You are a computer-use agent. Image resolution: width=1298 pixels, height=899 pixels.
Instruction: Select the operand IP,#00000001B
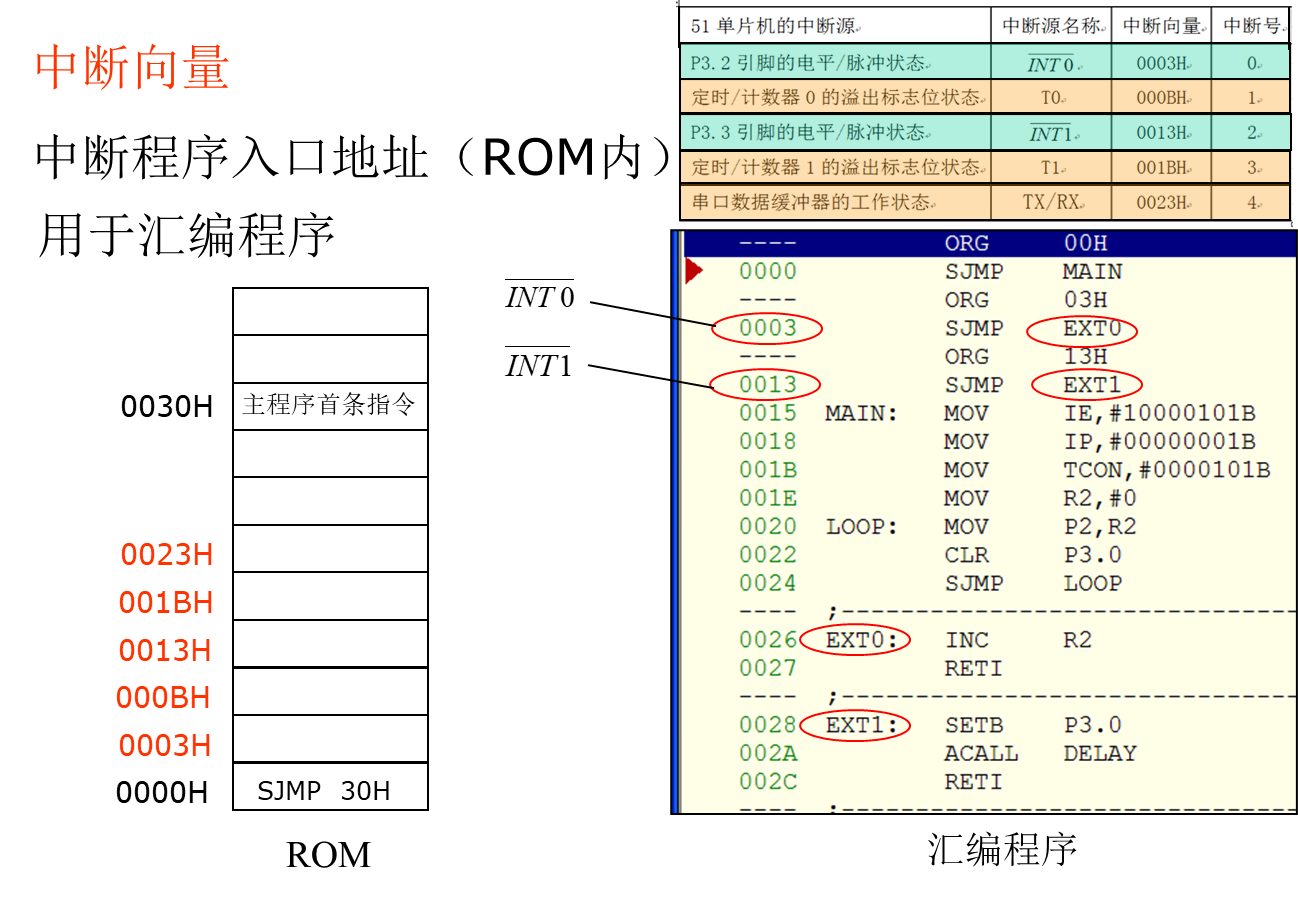pyautogui.click(x=1159, y=441)
